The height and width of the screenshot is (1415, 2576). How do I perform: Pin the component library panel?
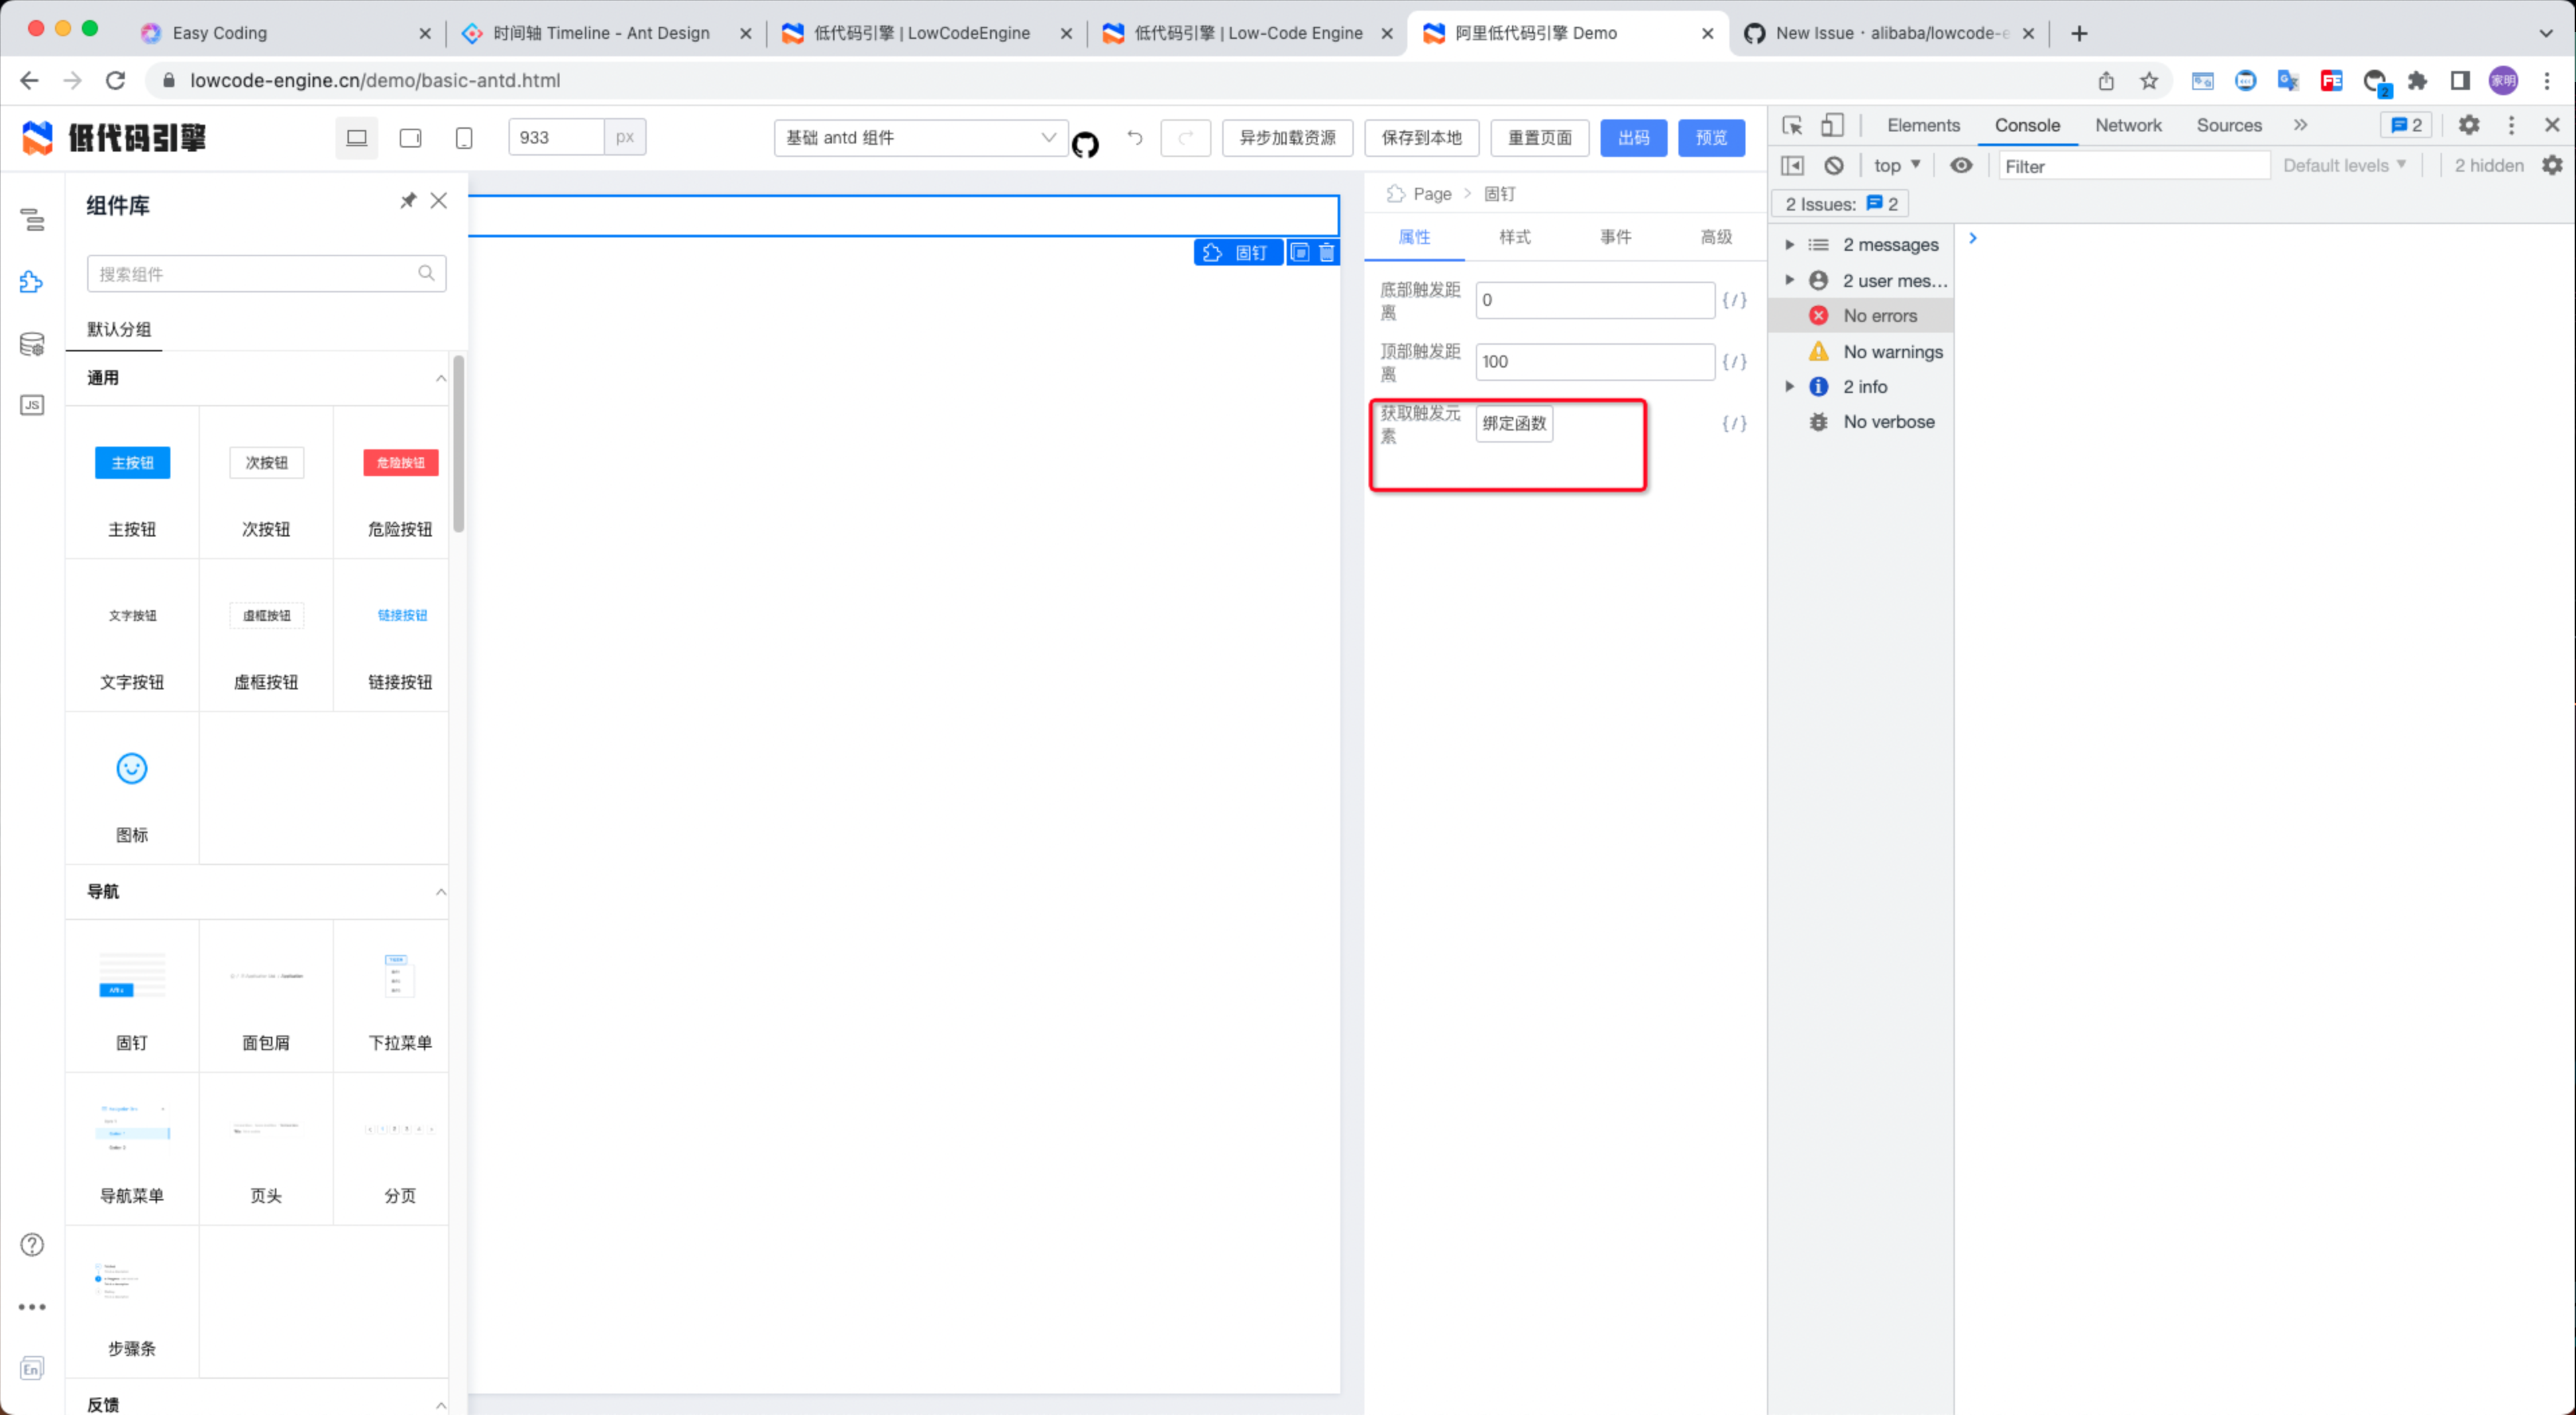click(408, 200)
